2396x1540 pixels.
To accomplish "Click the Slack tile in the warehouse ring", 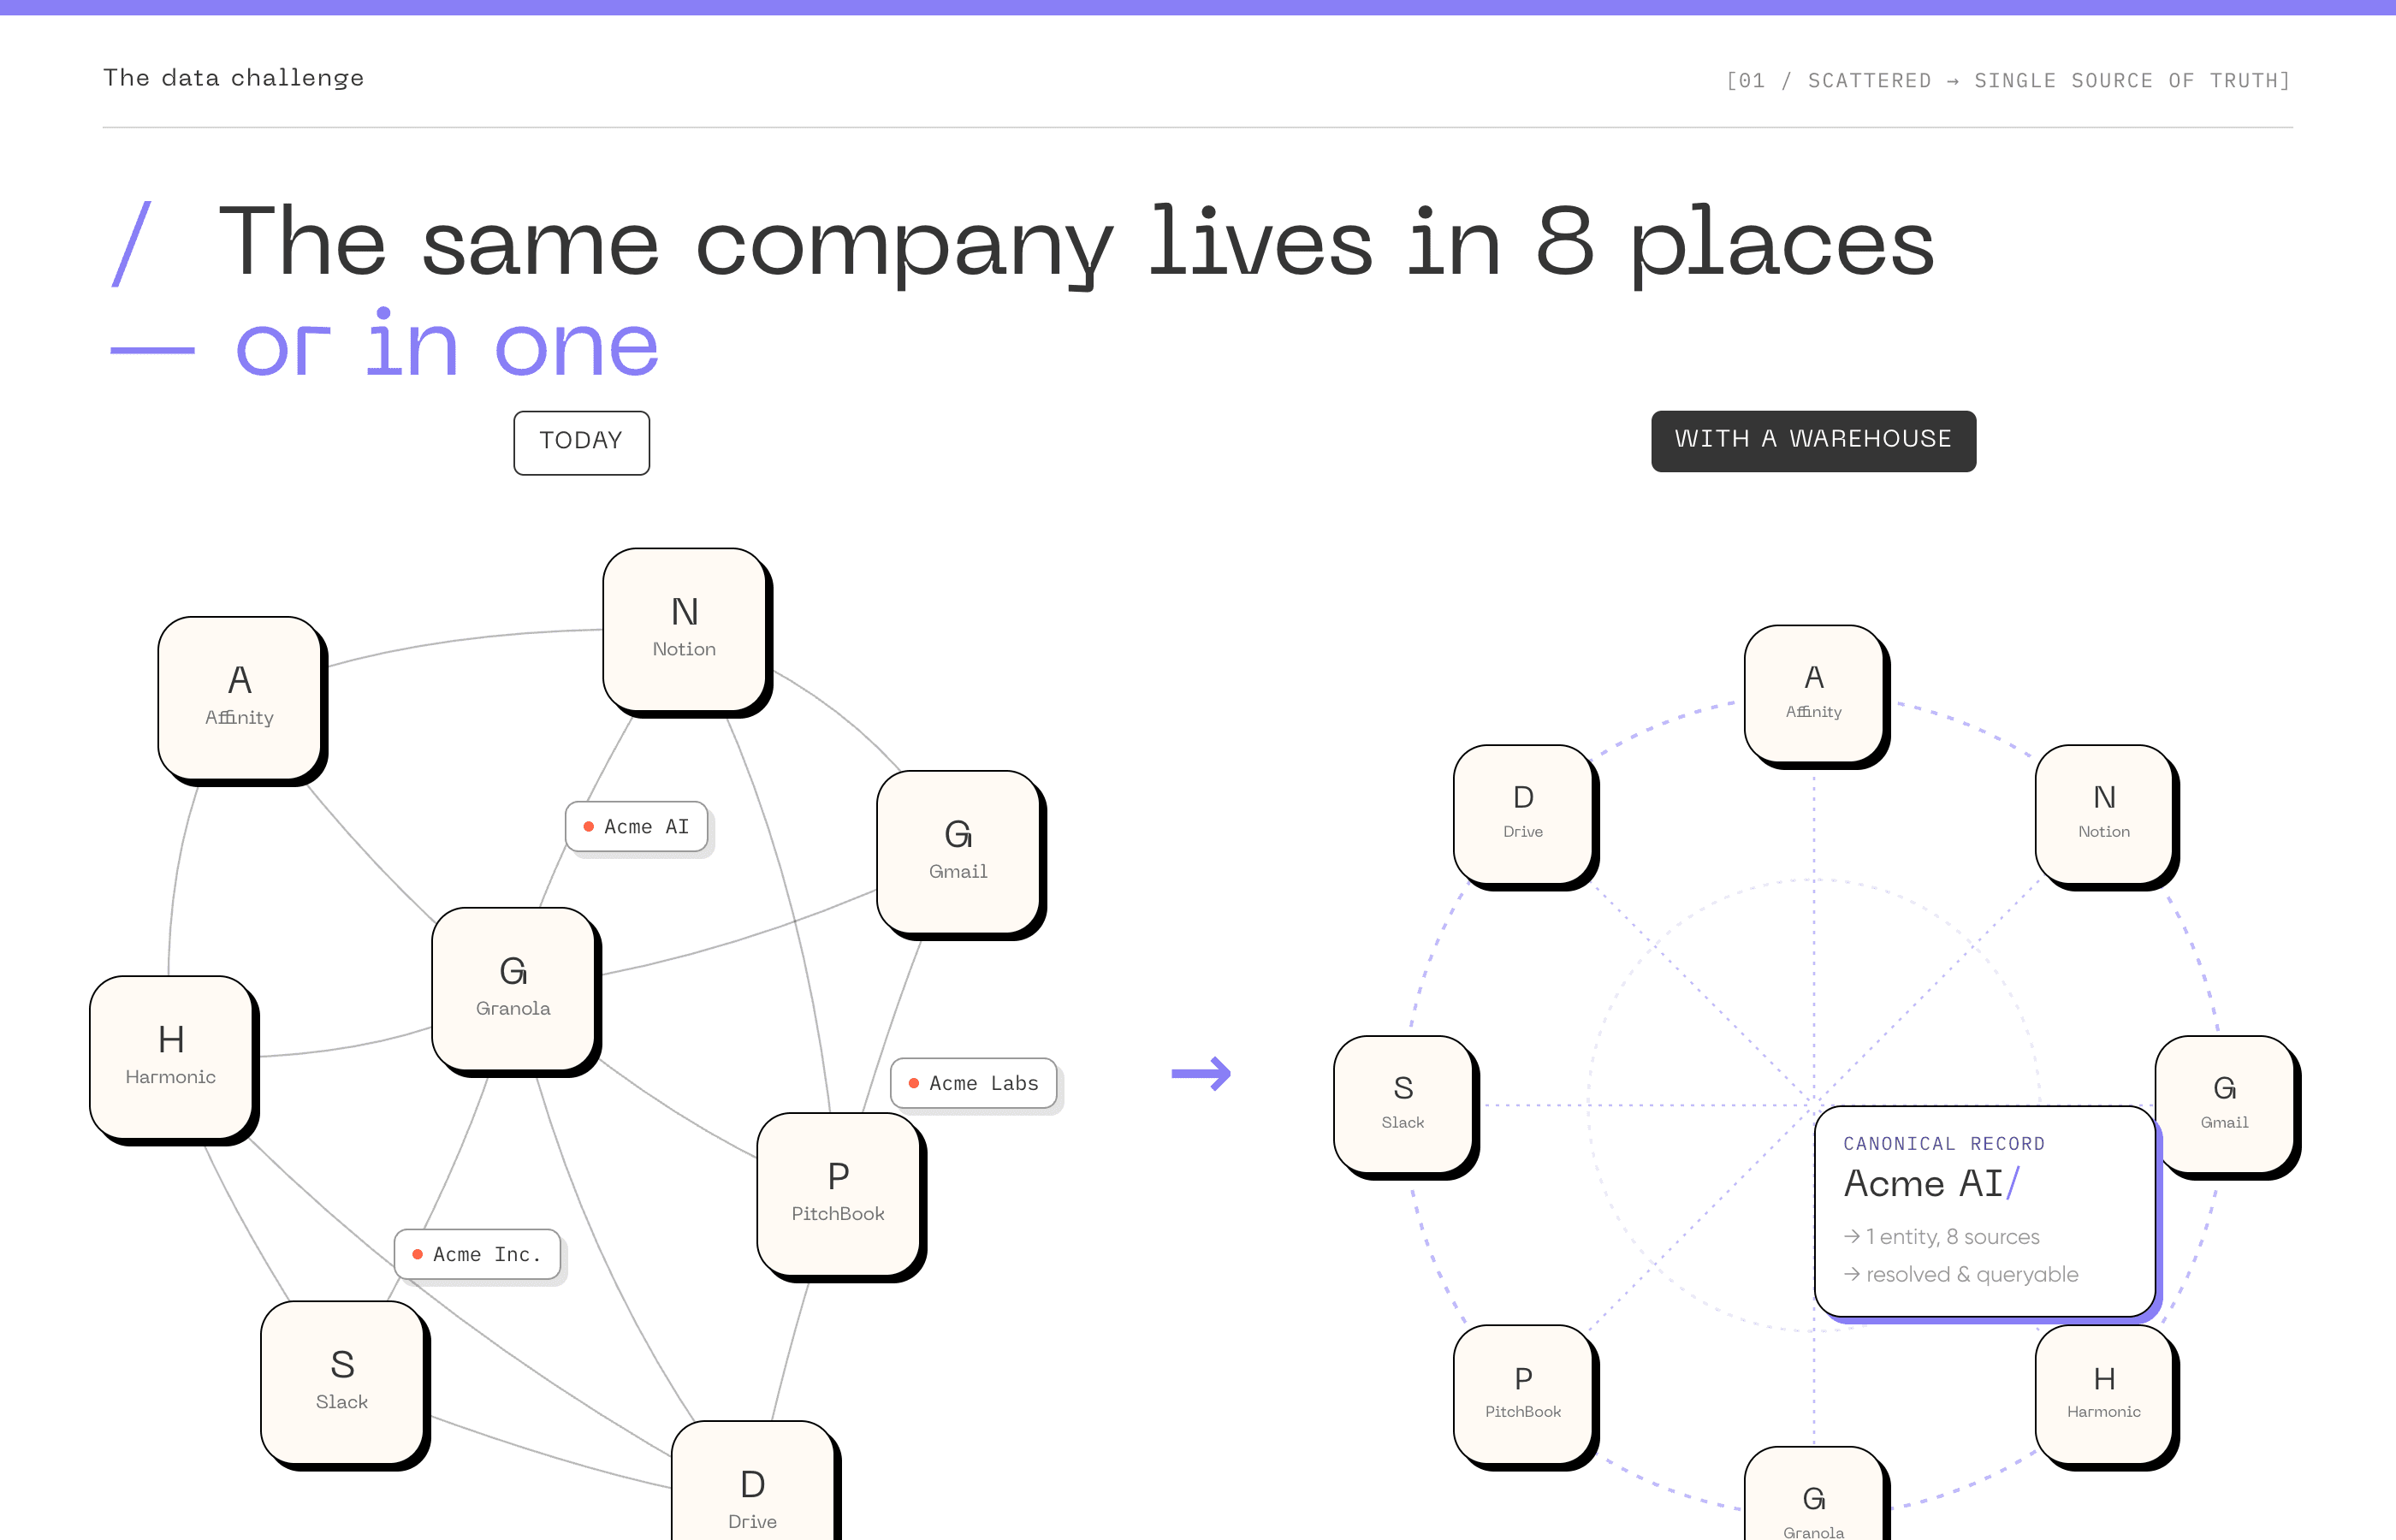I will [x=1403, y=1104].
